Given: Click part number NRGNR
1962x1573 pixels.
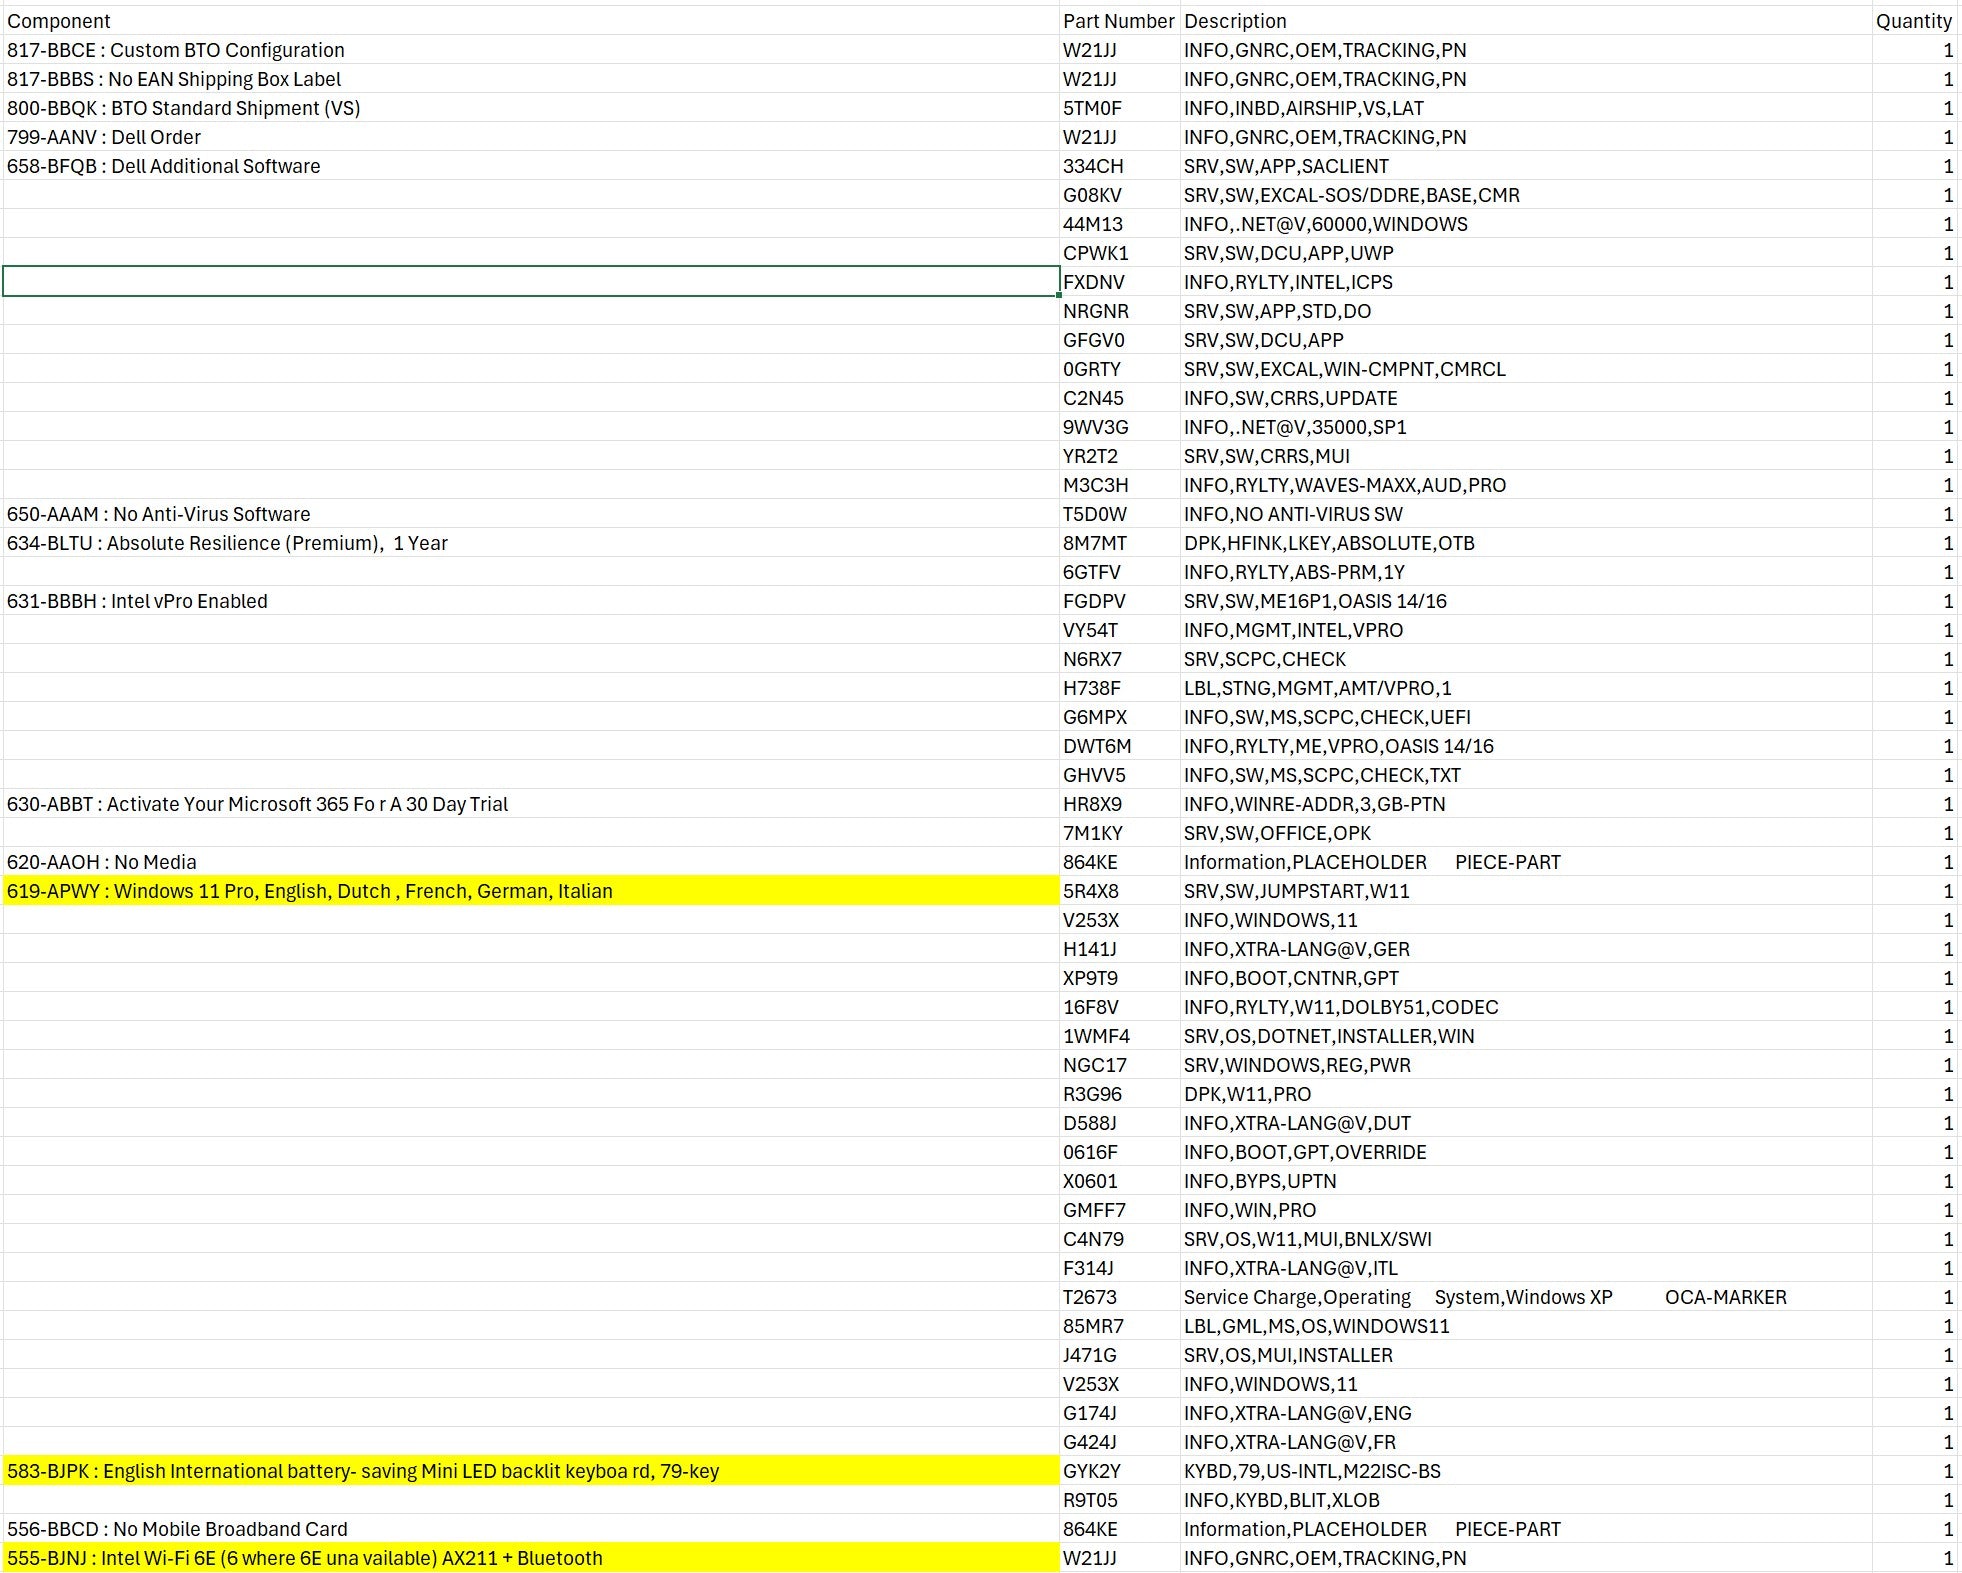Looking at the screenshot, I should (1119, 311).
